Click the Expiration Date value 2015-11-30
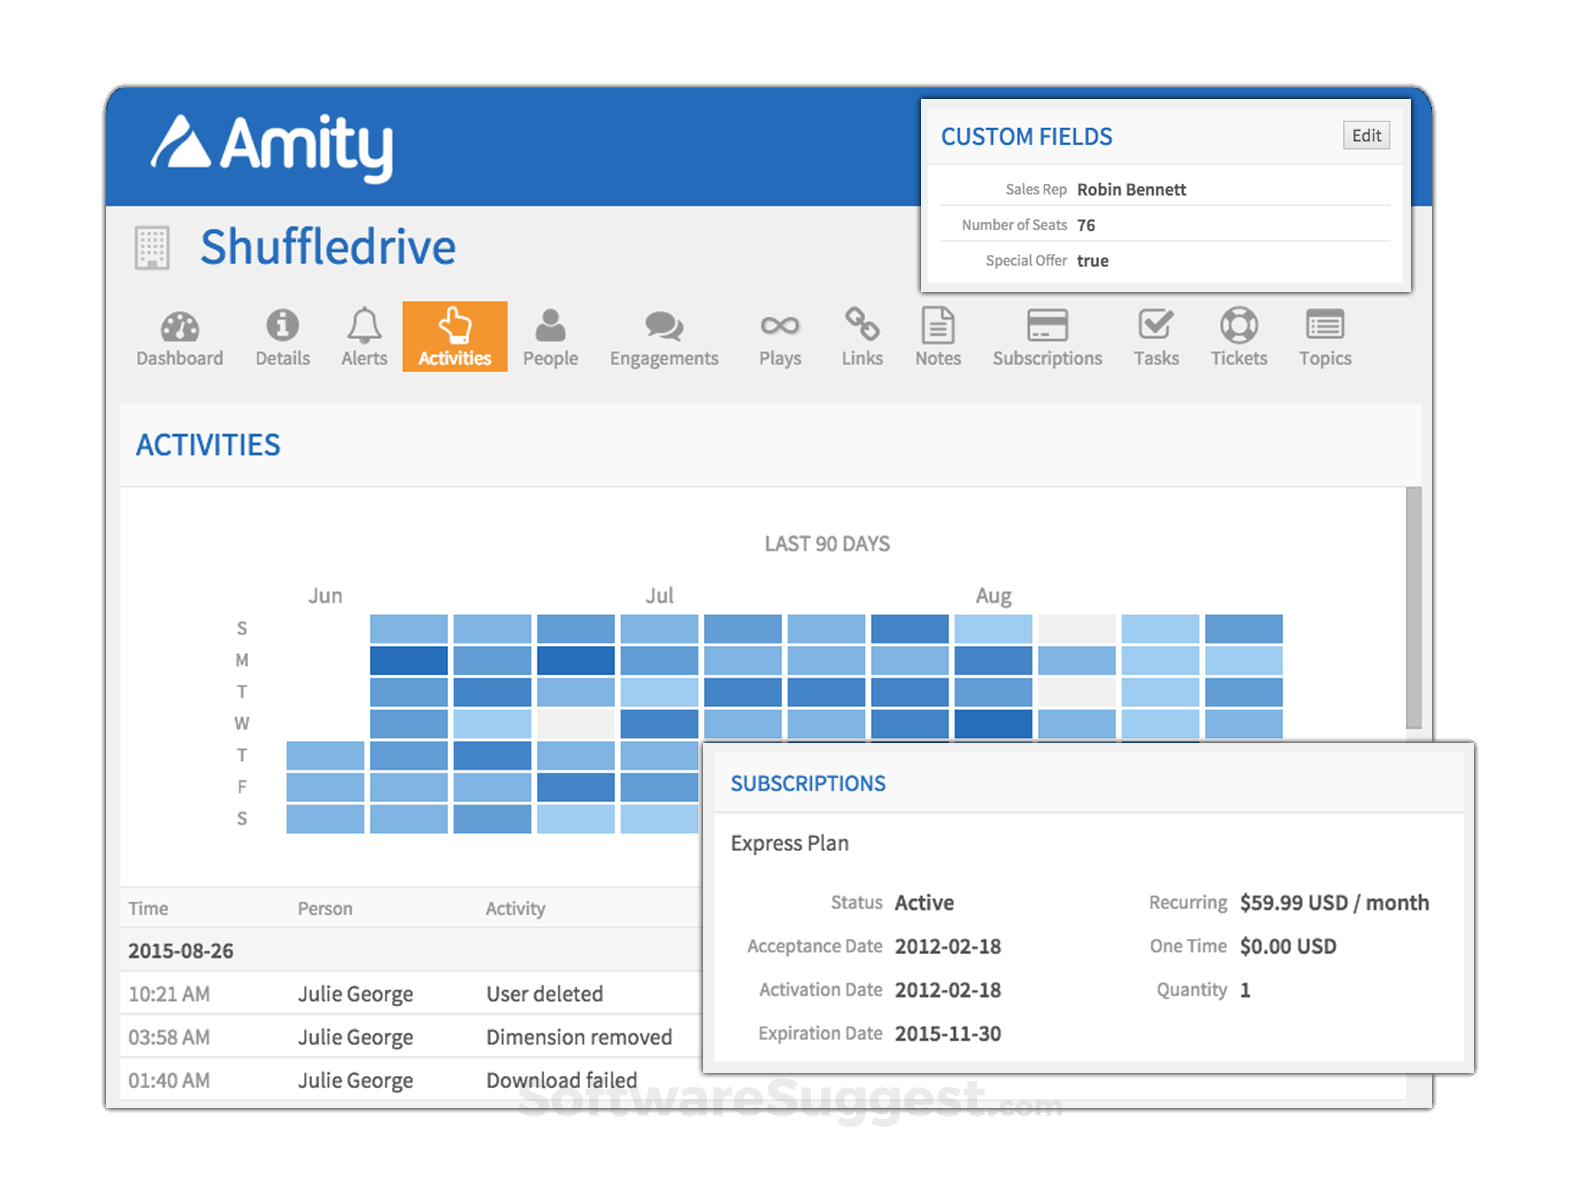Screen dimensions: 1580x1196 click(x=948, y=1034)
